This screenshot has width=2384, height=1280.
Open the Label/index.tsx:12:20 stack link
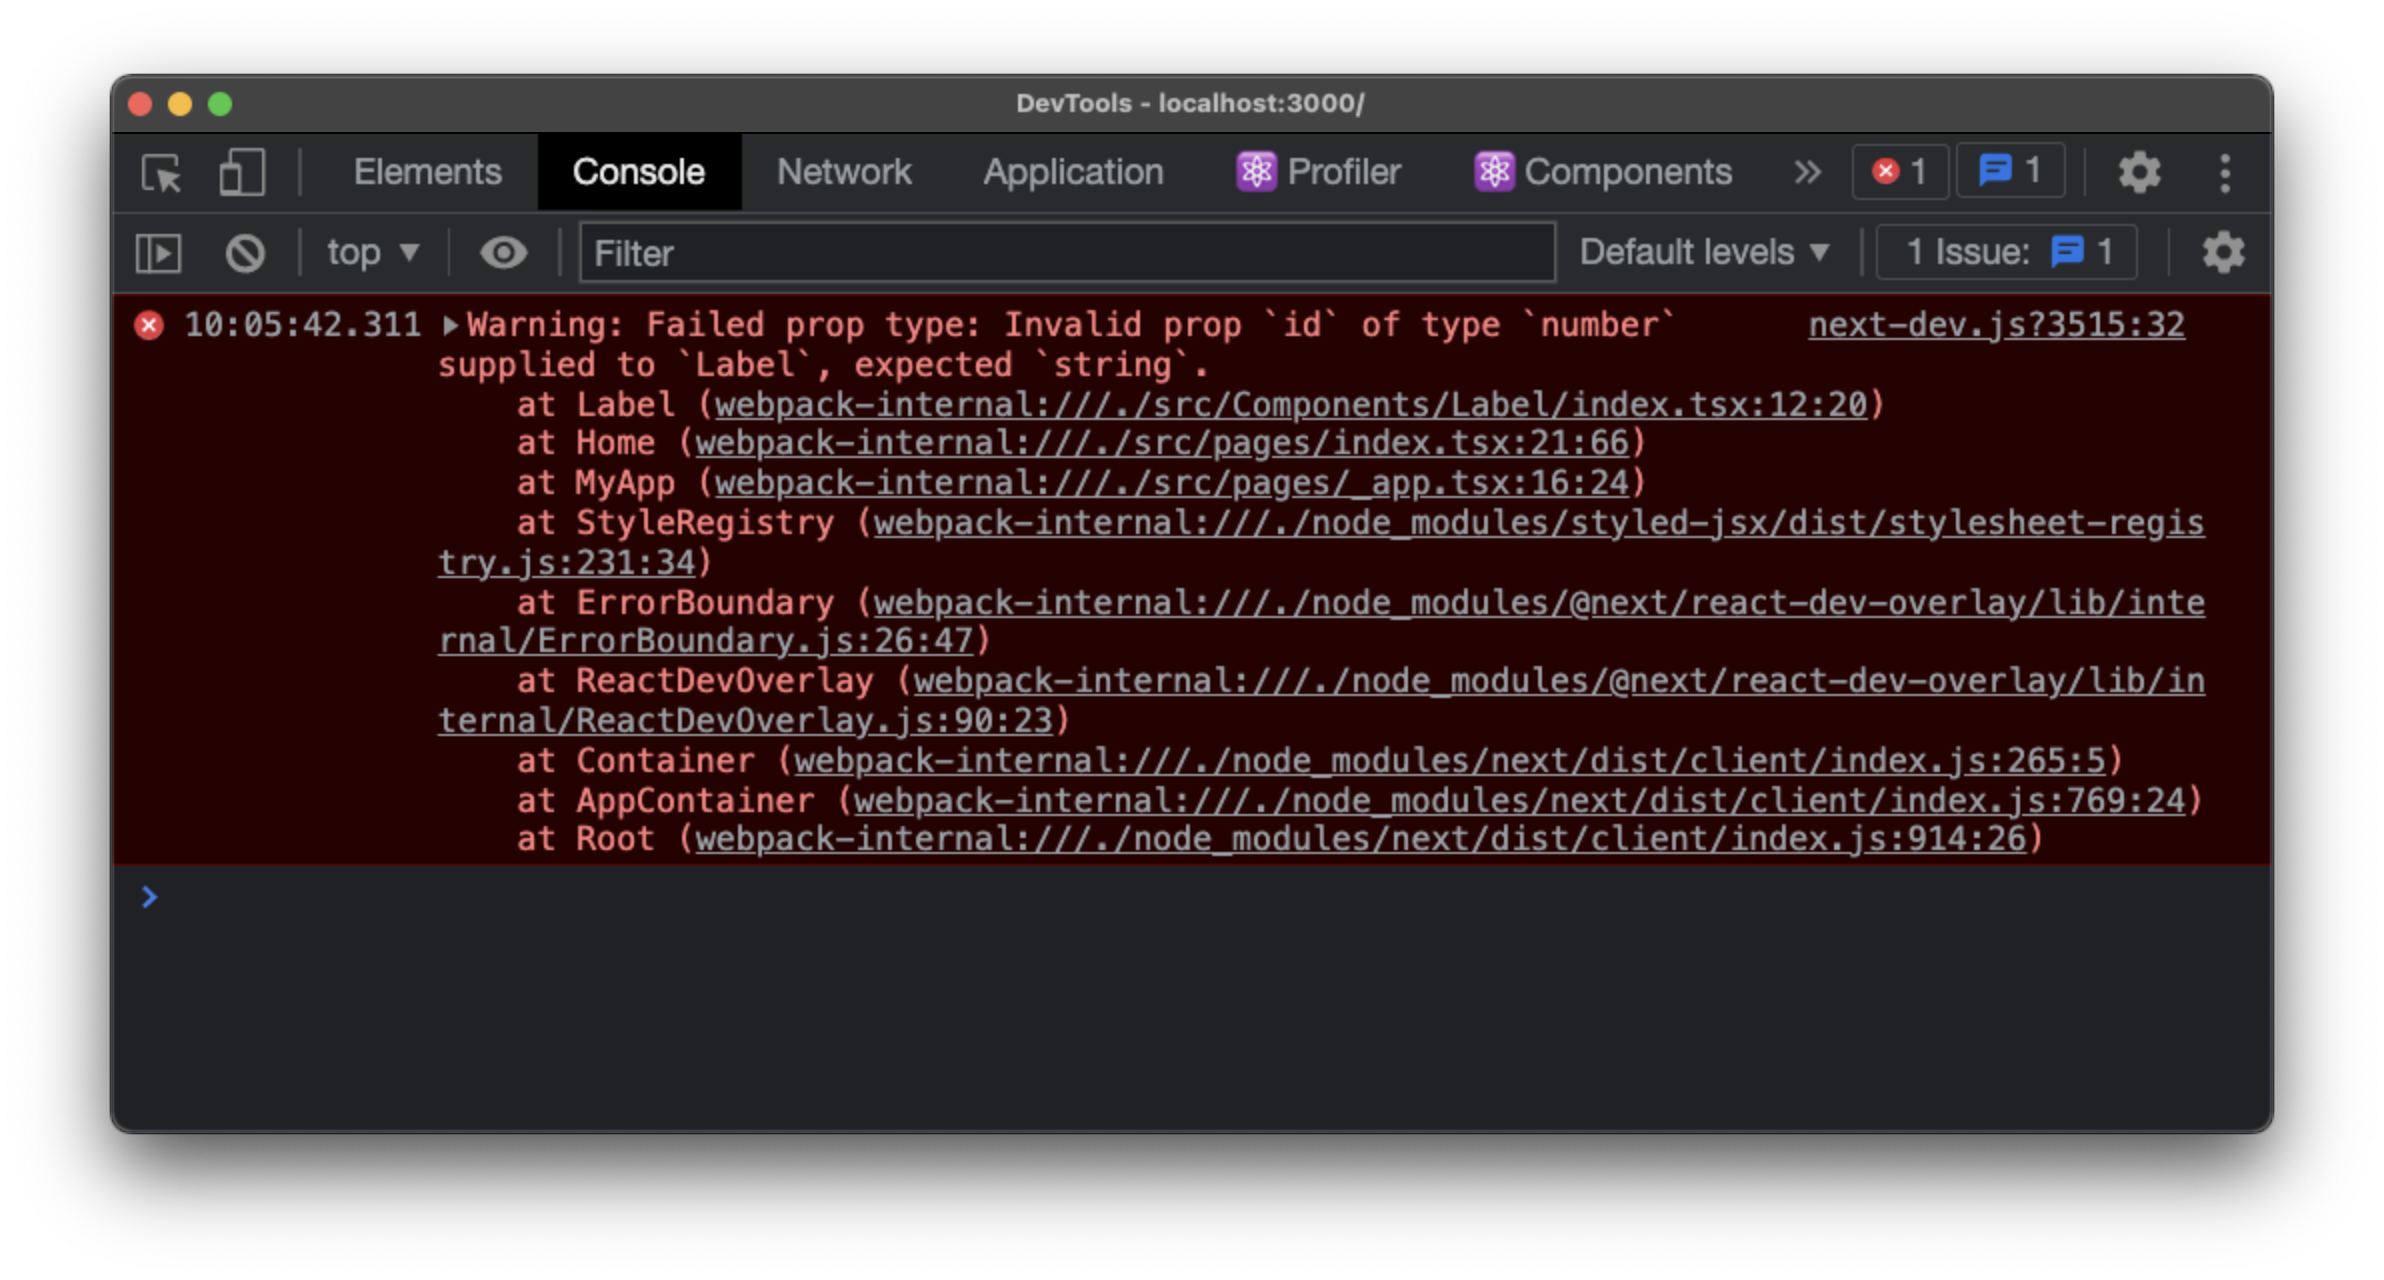click(x=1290, y=405)
